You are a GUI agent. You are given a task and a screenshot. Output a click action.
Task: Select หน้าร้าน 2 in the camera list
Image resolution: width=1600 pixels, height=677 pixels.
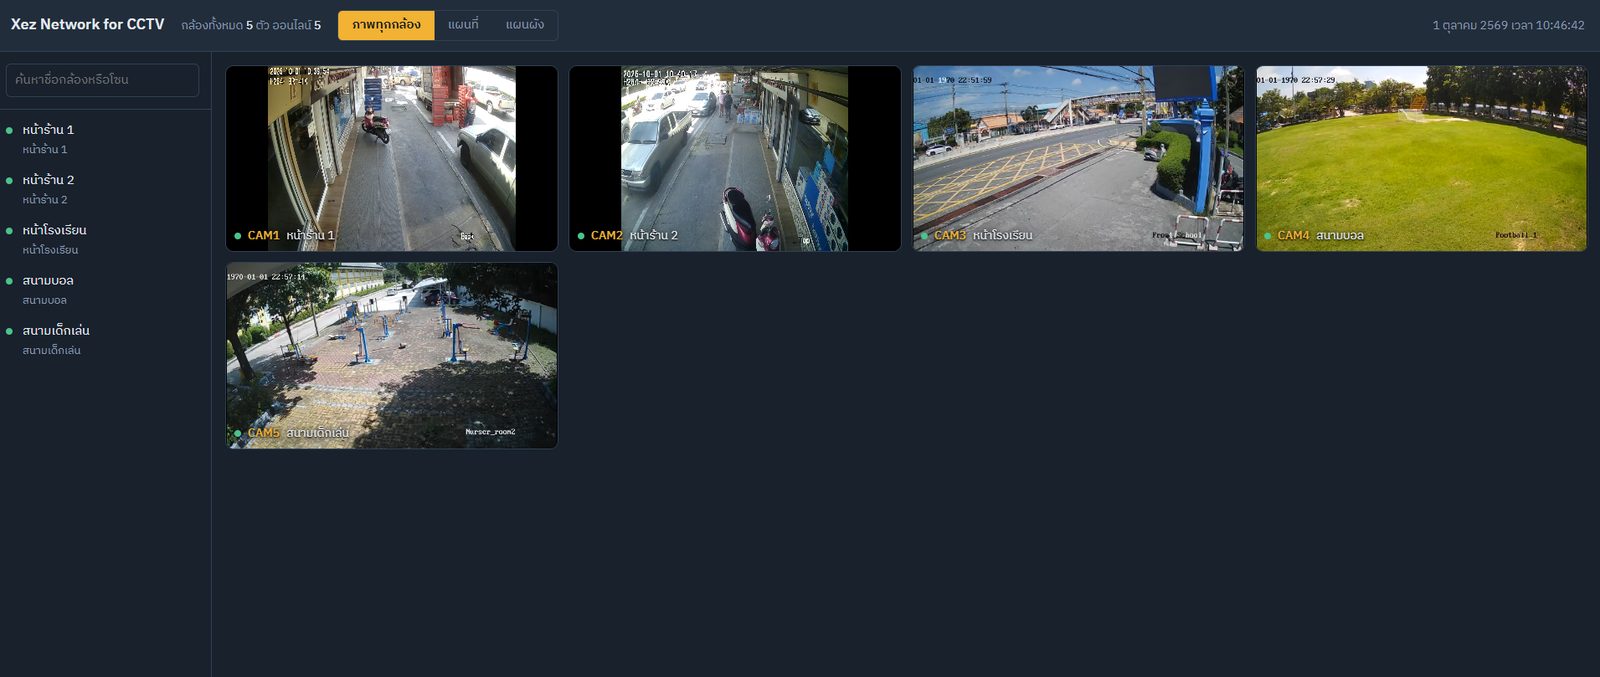[x=105, y=189]
